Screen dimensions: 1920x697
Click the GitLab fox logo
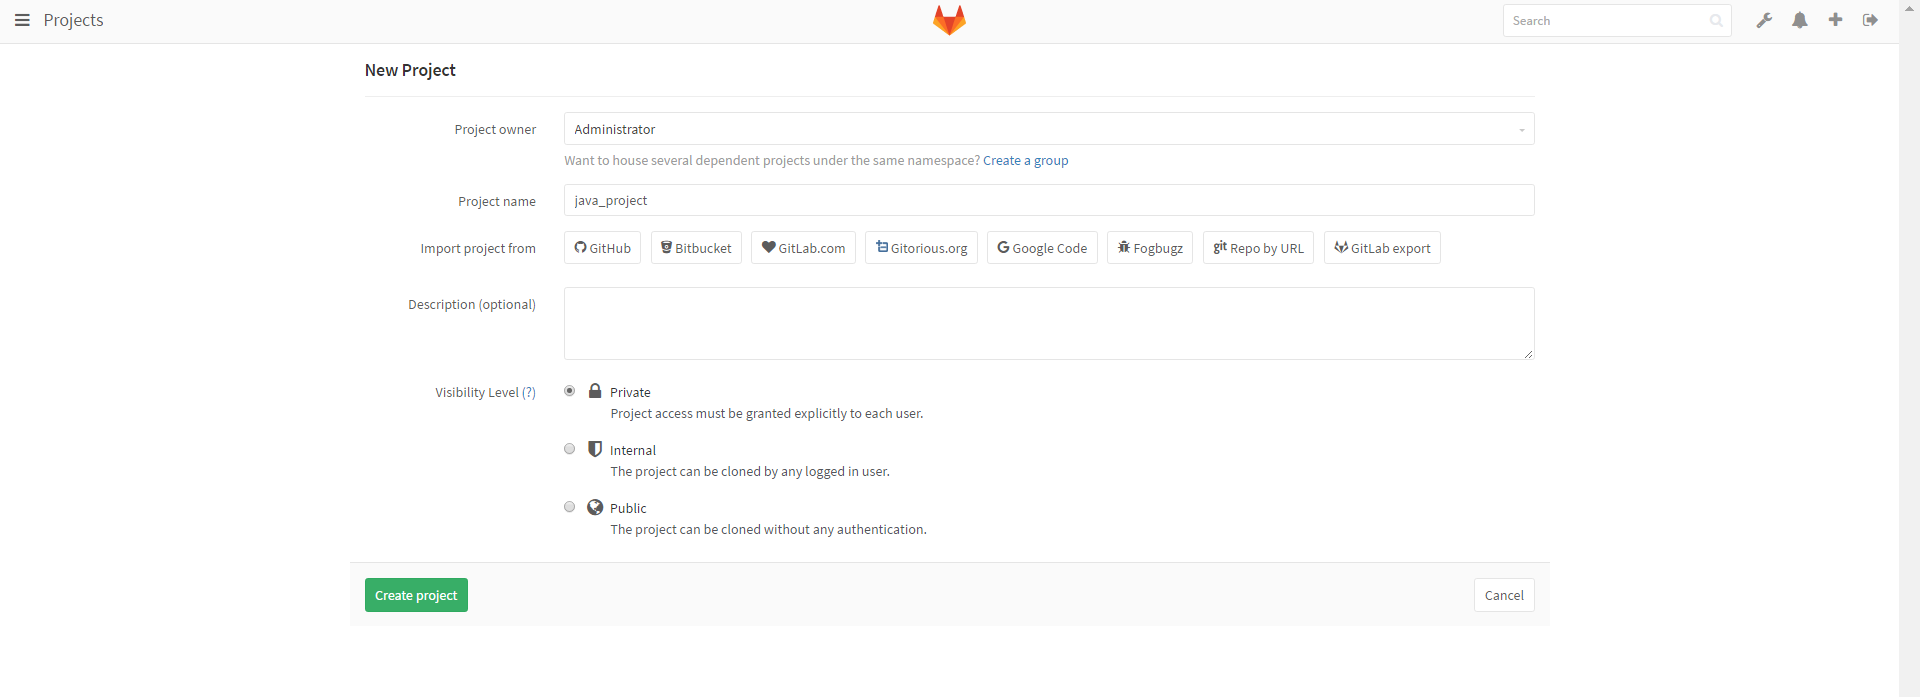point(949,20)
